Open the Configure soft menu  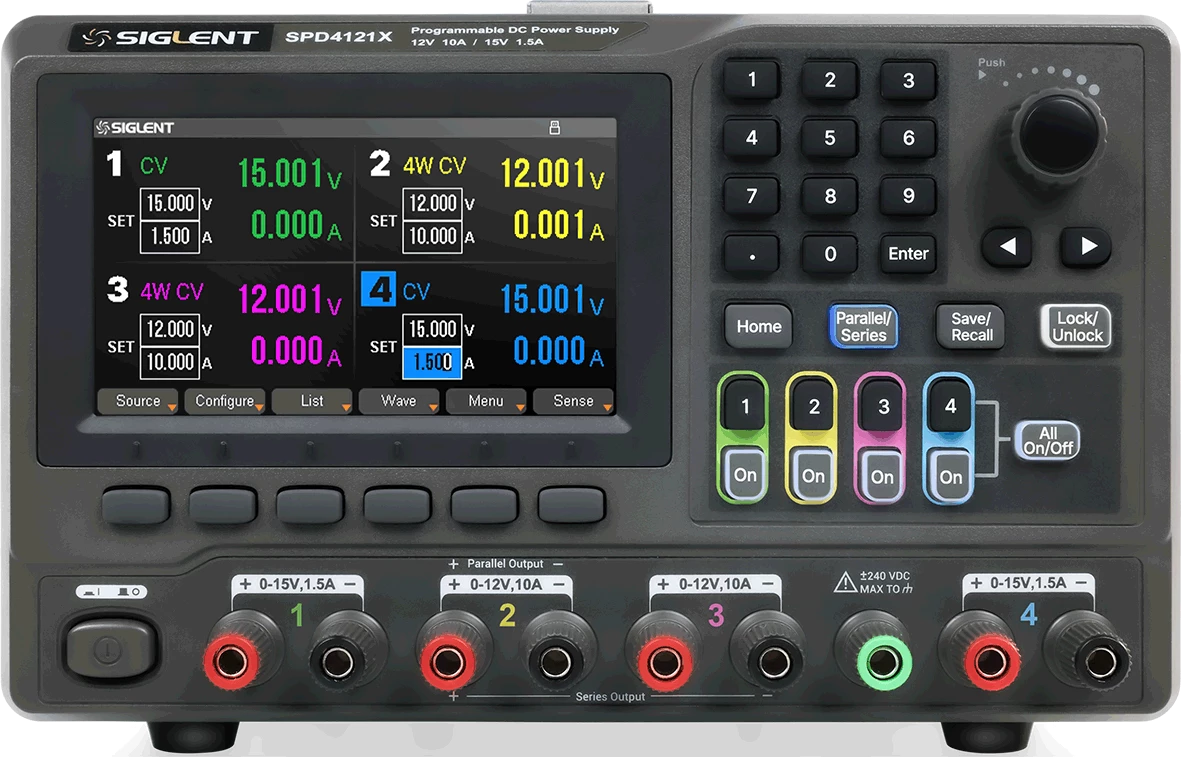click(x=225, y=401)
